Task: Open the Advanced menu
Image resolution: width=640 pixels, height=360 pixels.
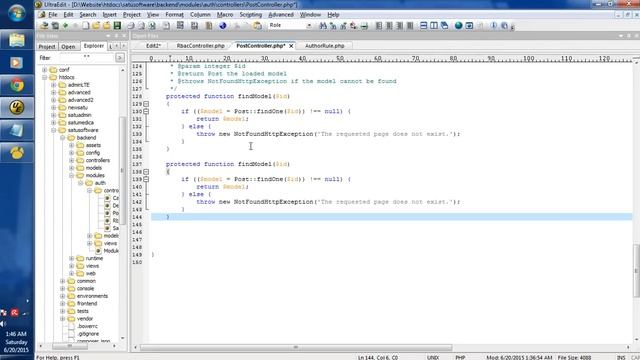Action: pos(281,15)
